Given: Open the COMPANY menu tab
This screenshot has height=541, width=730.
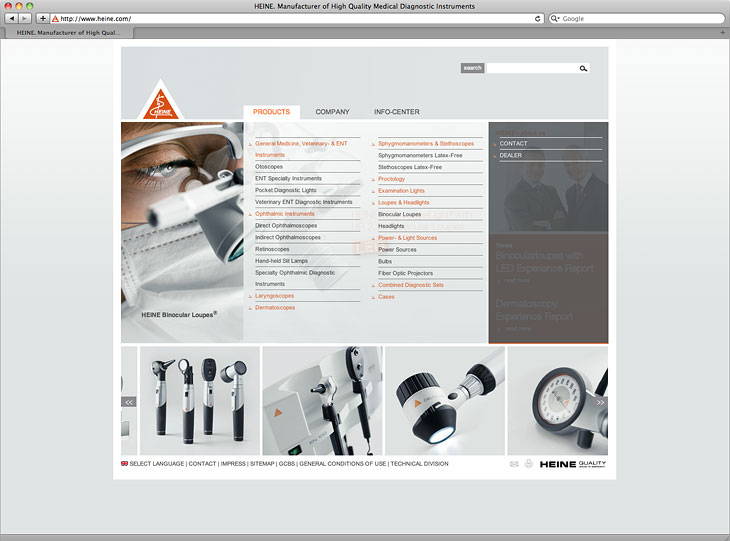Looking at the screenshot, I should coord(332,112).
